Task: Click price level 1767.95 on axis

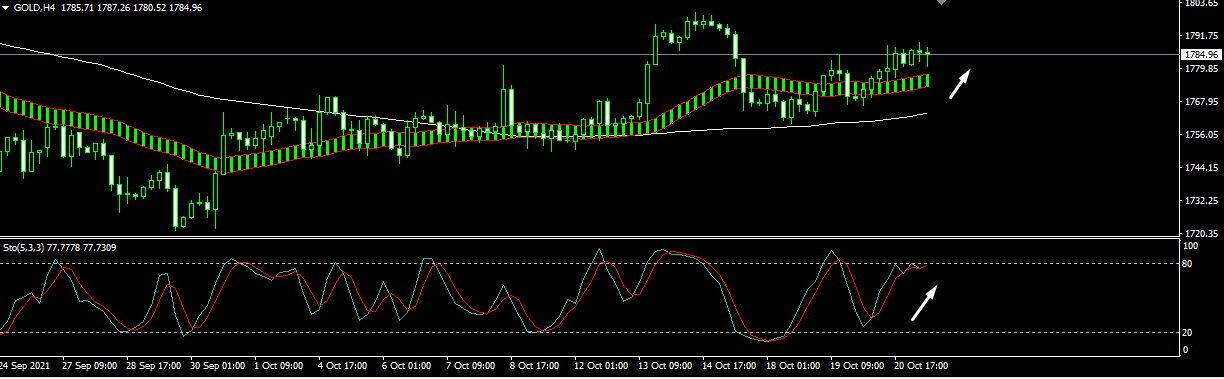Action: click(x=1200, y=102)
